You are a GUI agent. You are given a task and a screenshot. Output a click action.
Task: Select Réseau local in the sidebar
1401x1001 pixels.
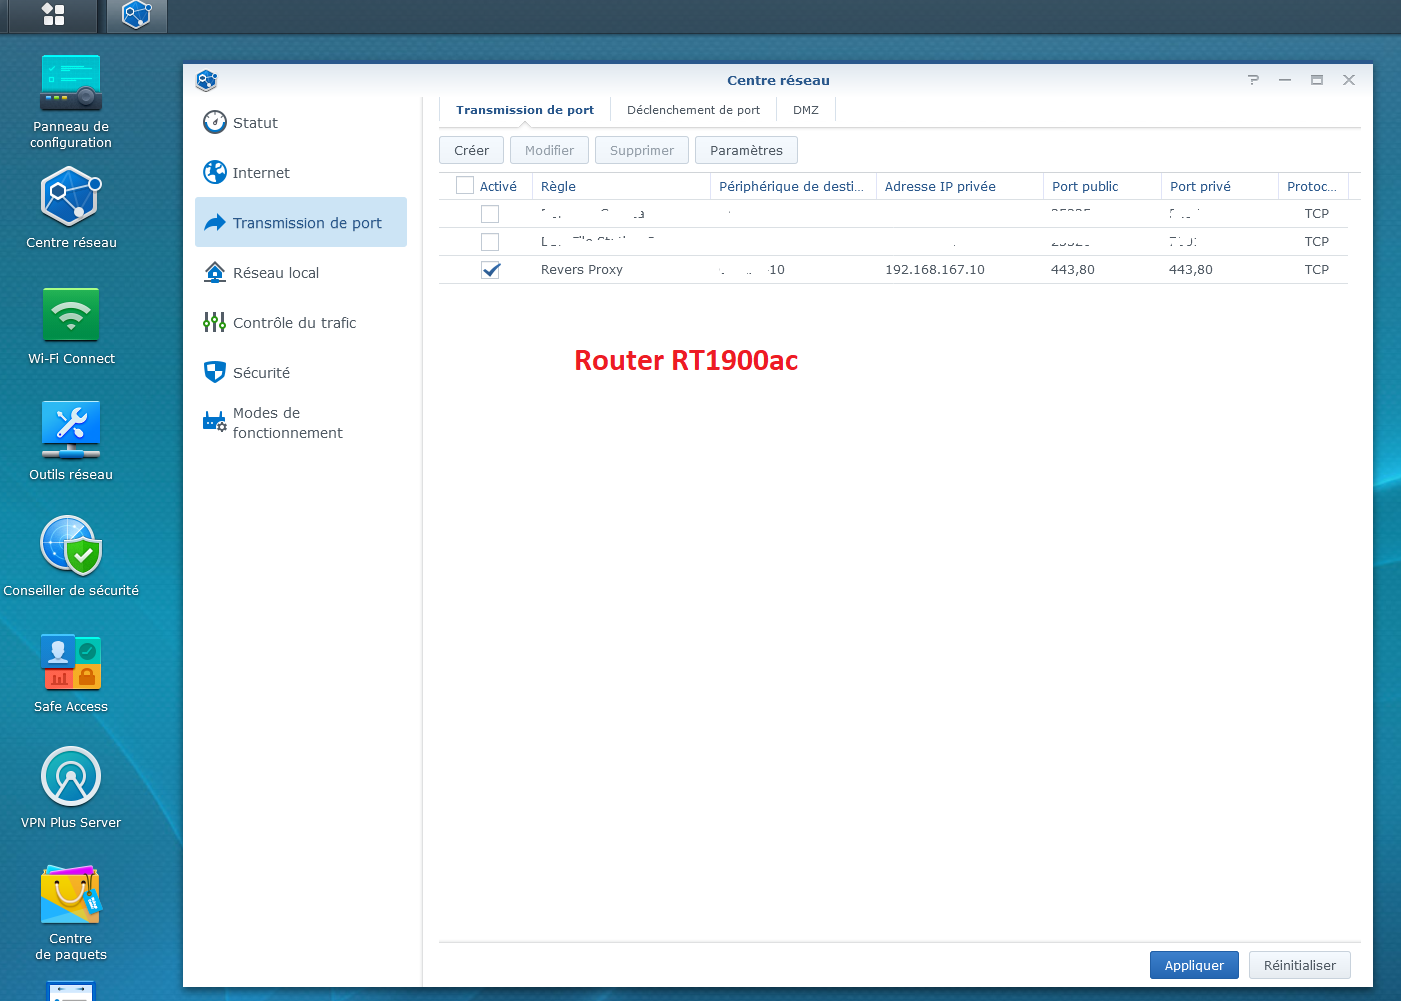275,273
